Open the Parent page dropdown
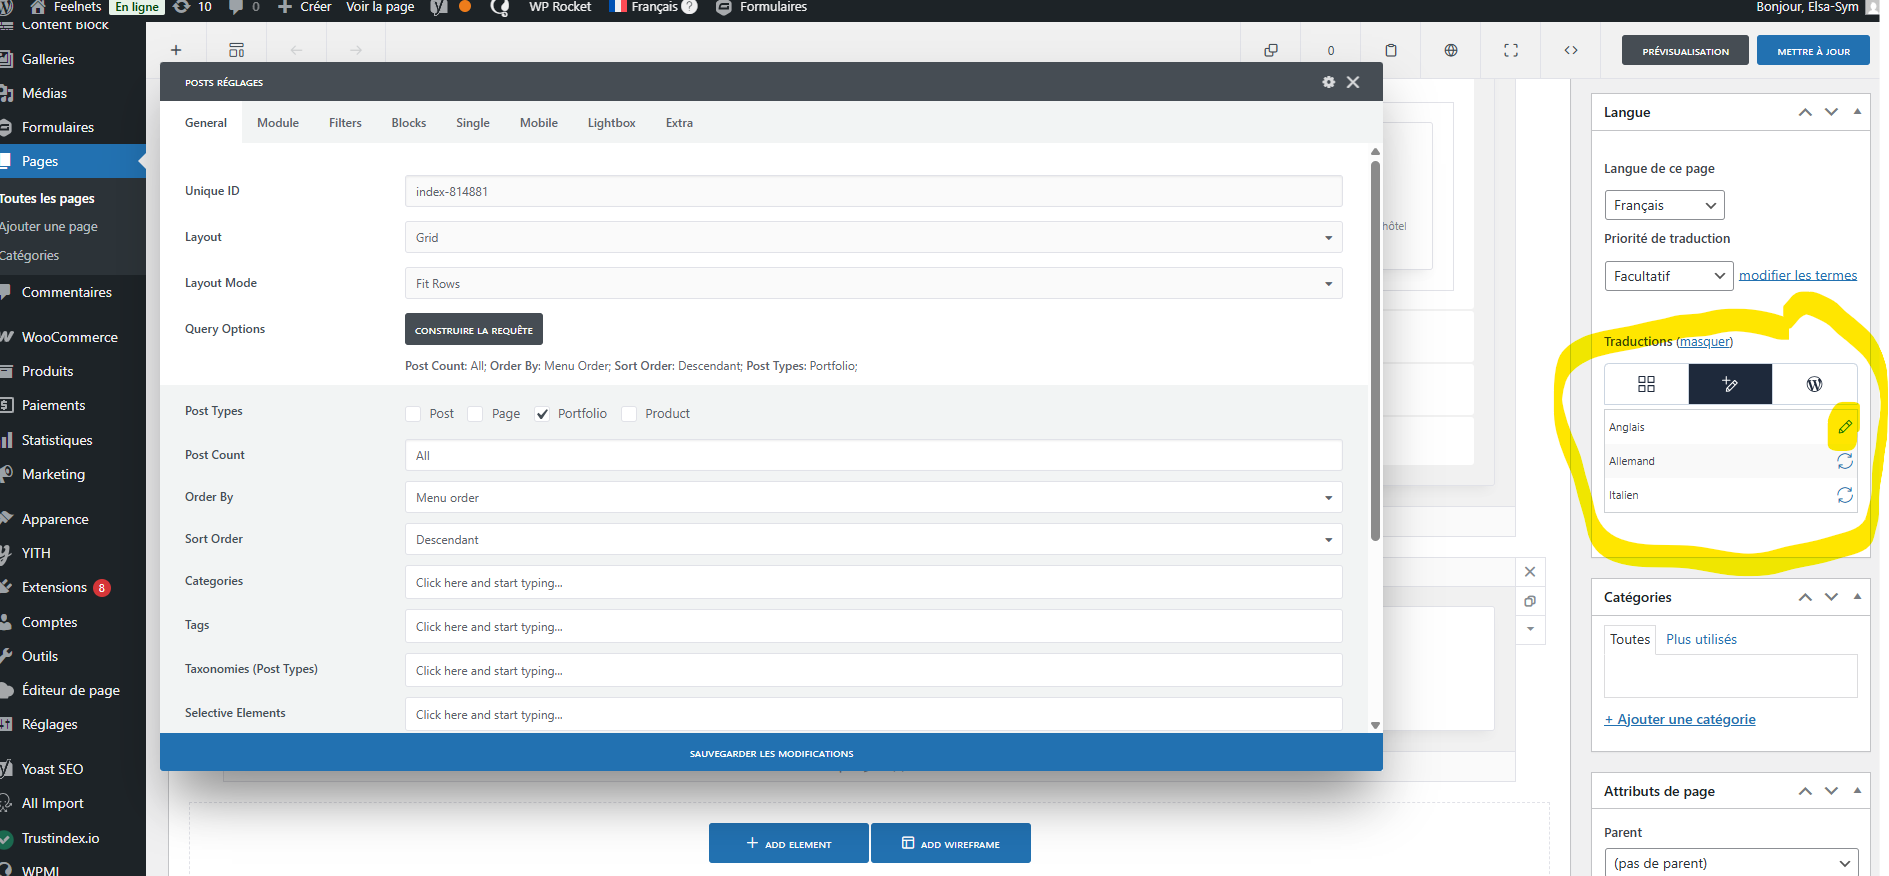Screen dimensions: 1889x876 [x=1731, y=863]
